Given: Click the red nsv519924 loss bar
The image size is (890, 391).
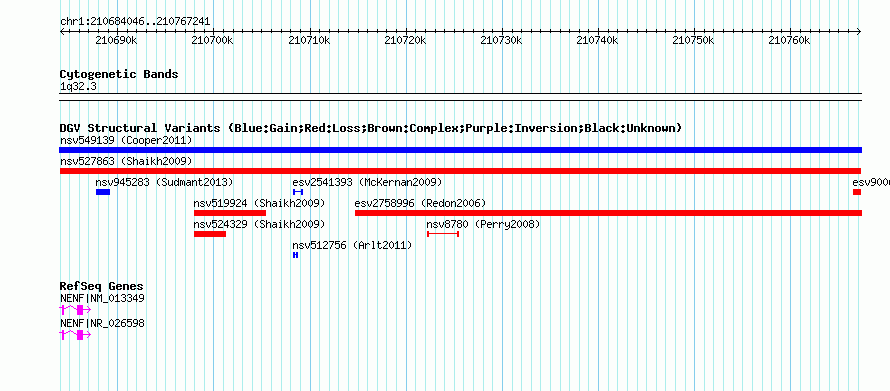Looking at the screenshot, I should [230, 213].
